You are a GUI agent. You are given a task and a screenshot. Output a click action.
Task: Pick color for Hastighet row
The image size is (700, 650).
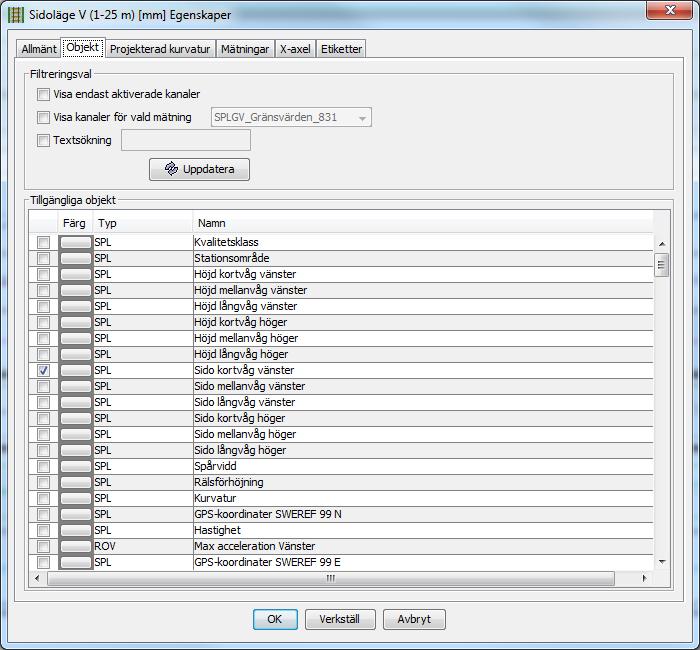(x=75, y=530)
